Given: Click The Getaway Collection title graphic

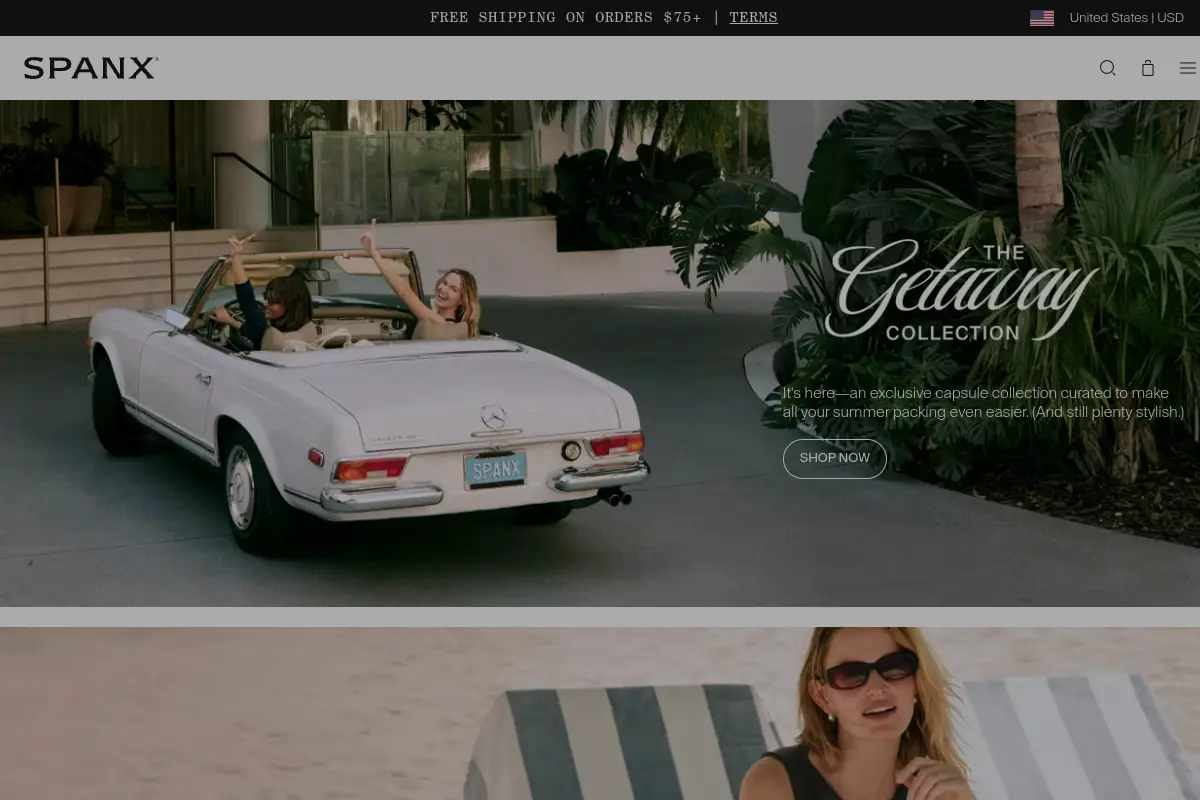Looking at the screenshot, I should [x=961, y=291].
